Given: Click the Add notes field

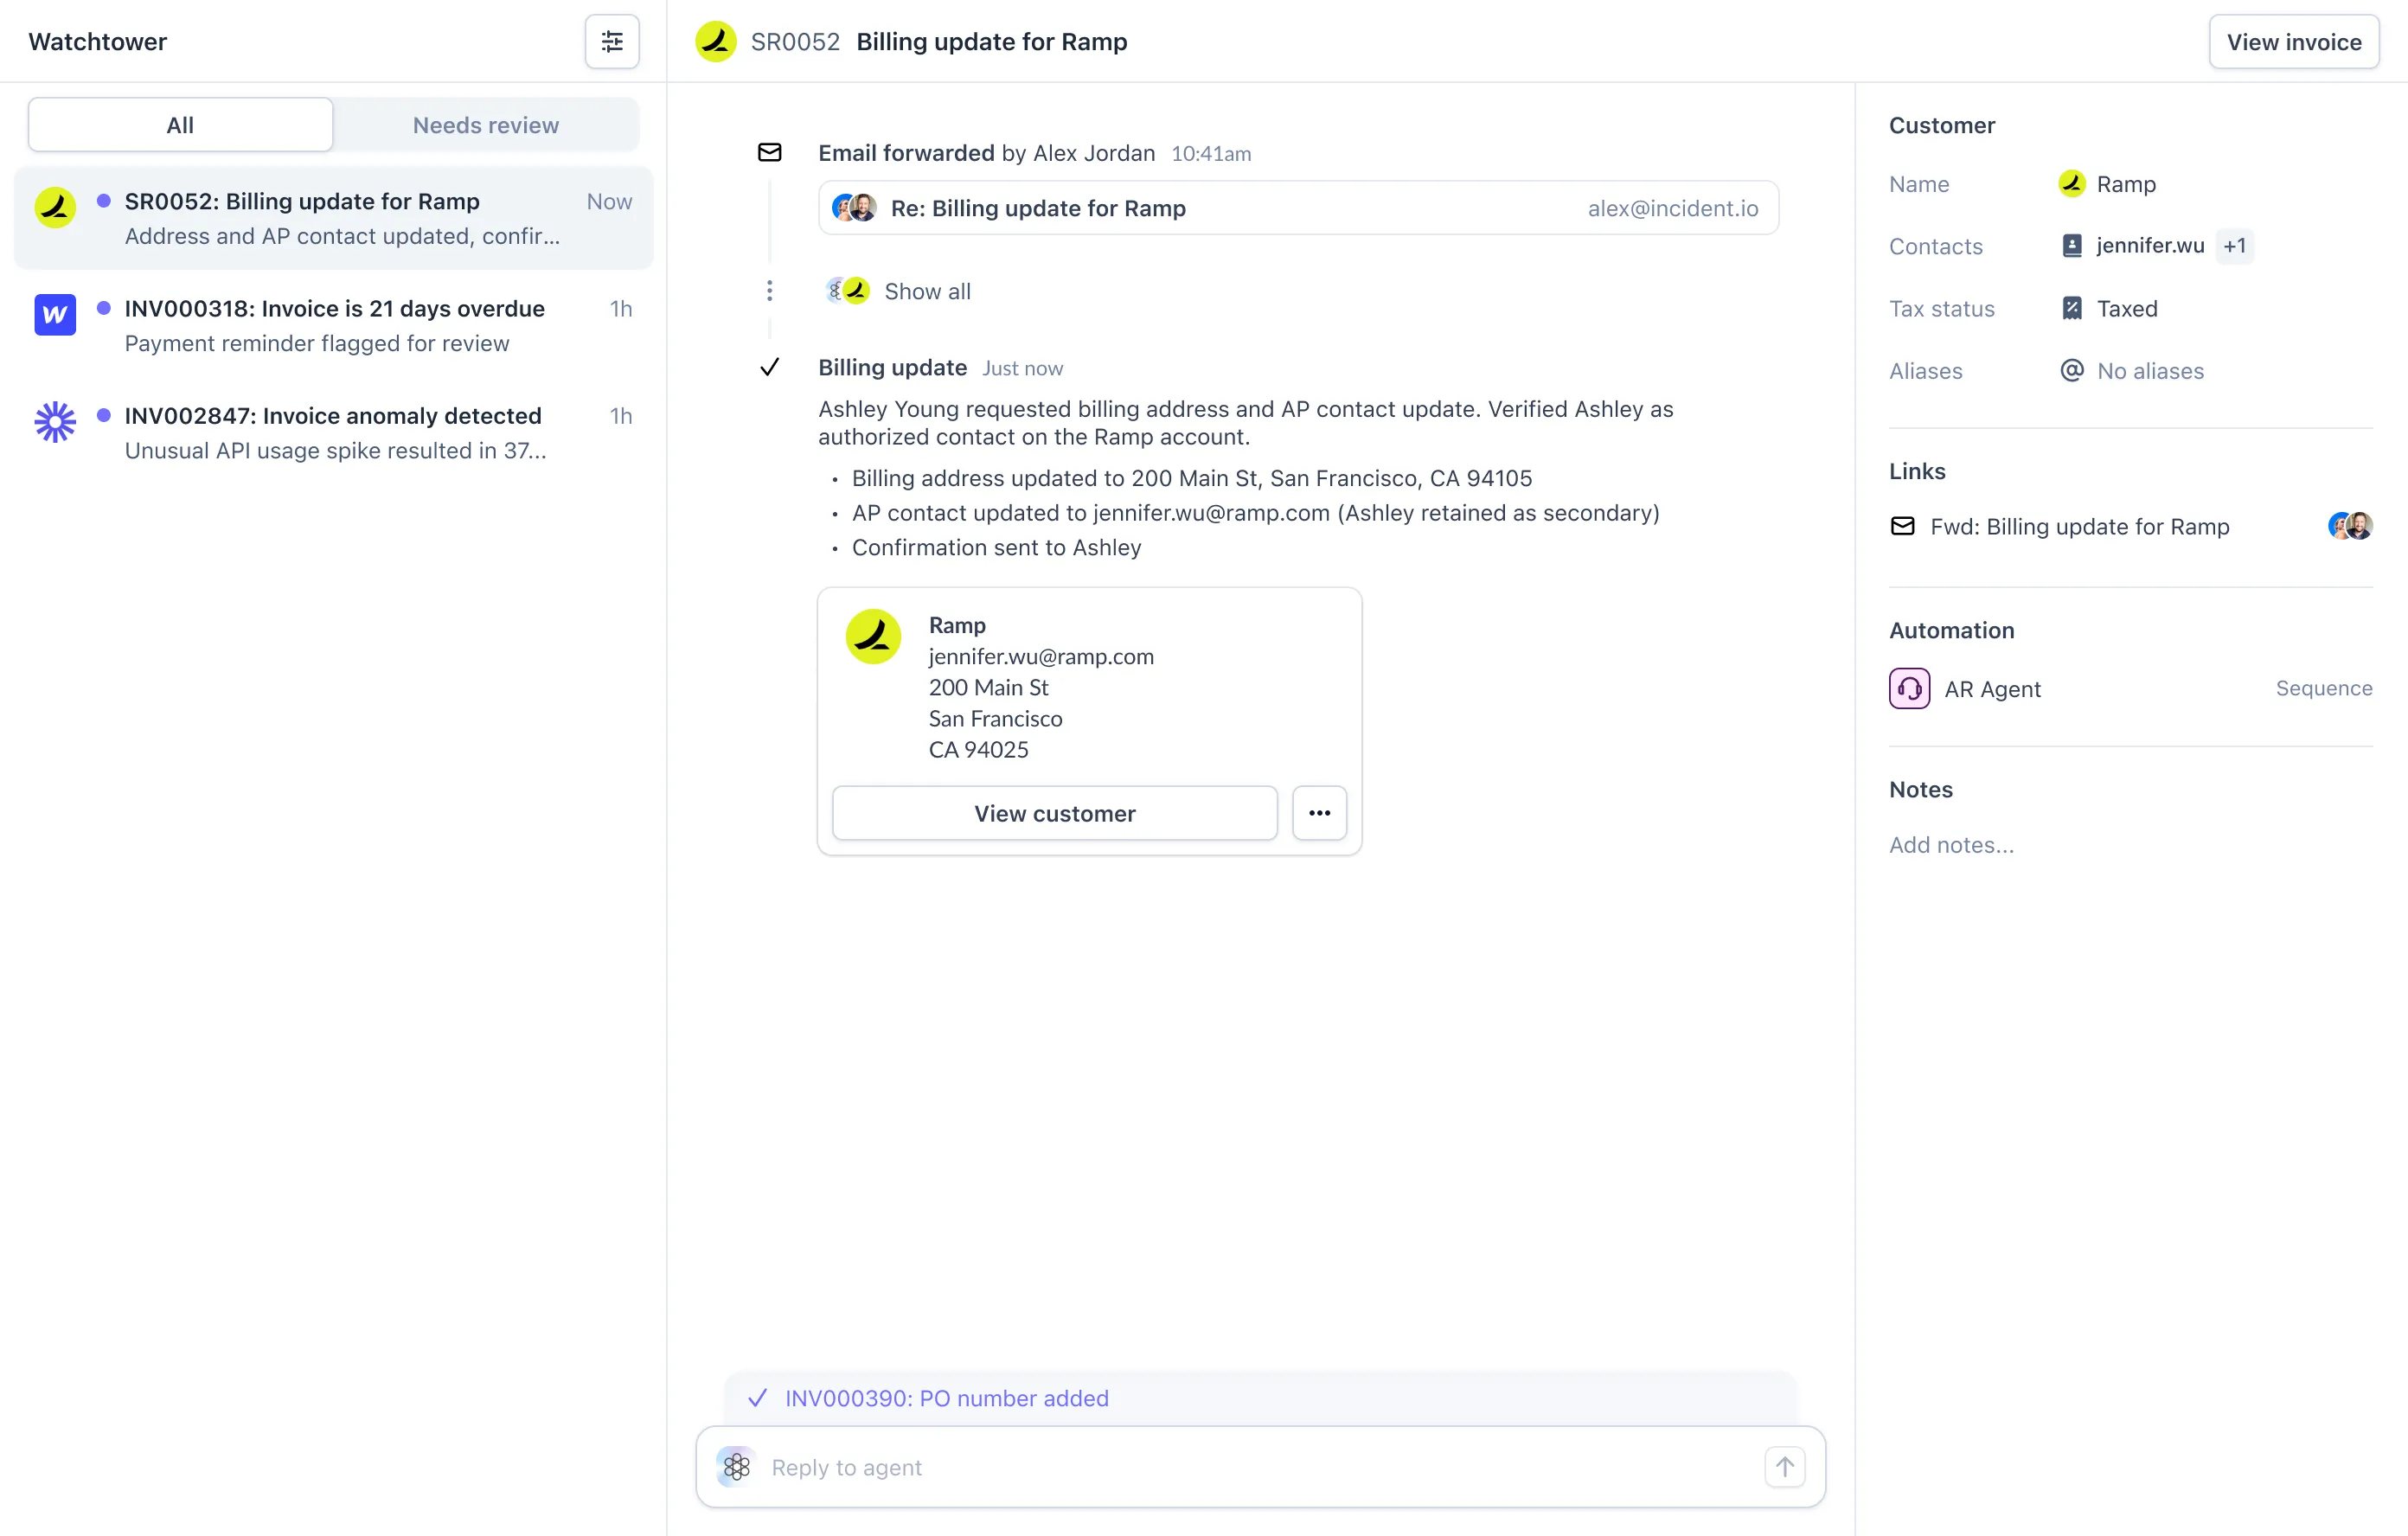Looking at the screenshot, I should pyautogui.click(x=1950, y=845).
